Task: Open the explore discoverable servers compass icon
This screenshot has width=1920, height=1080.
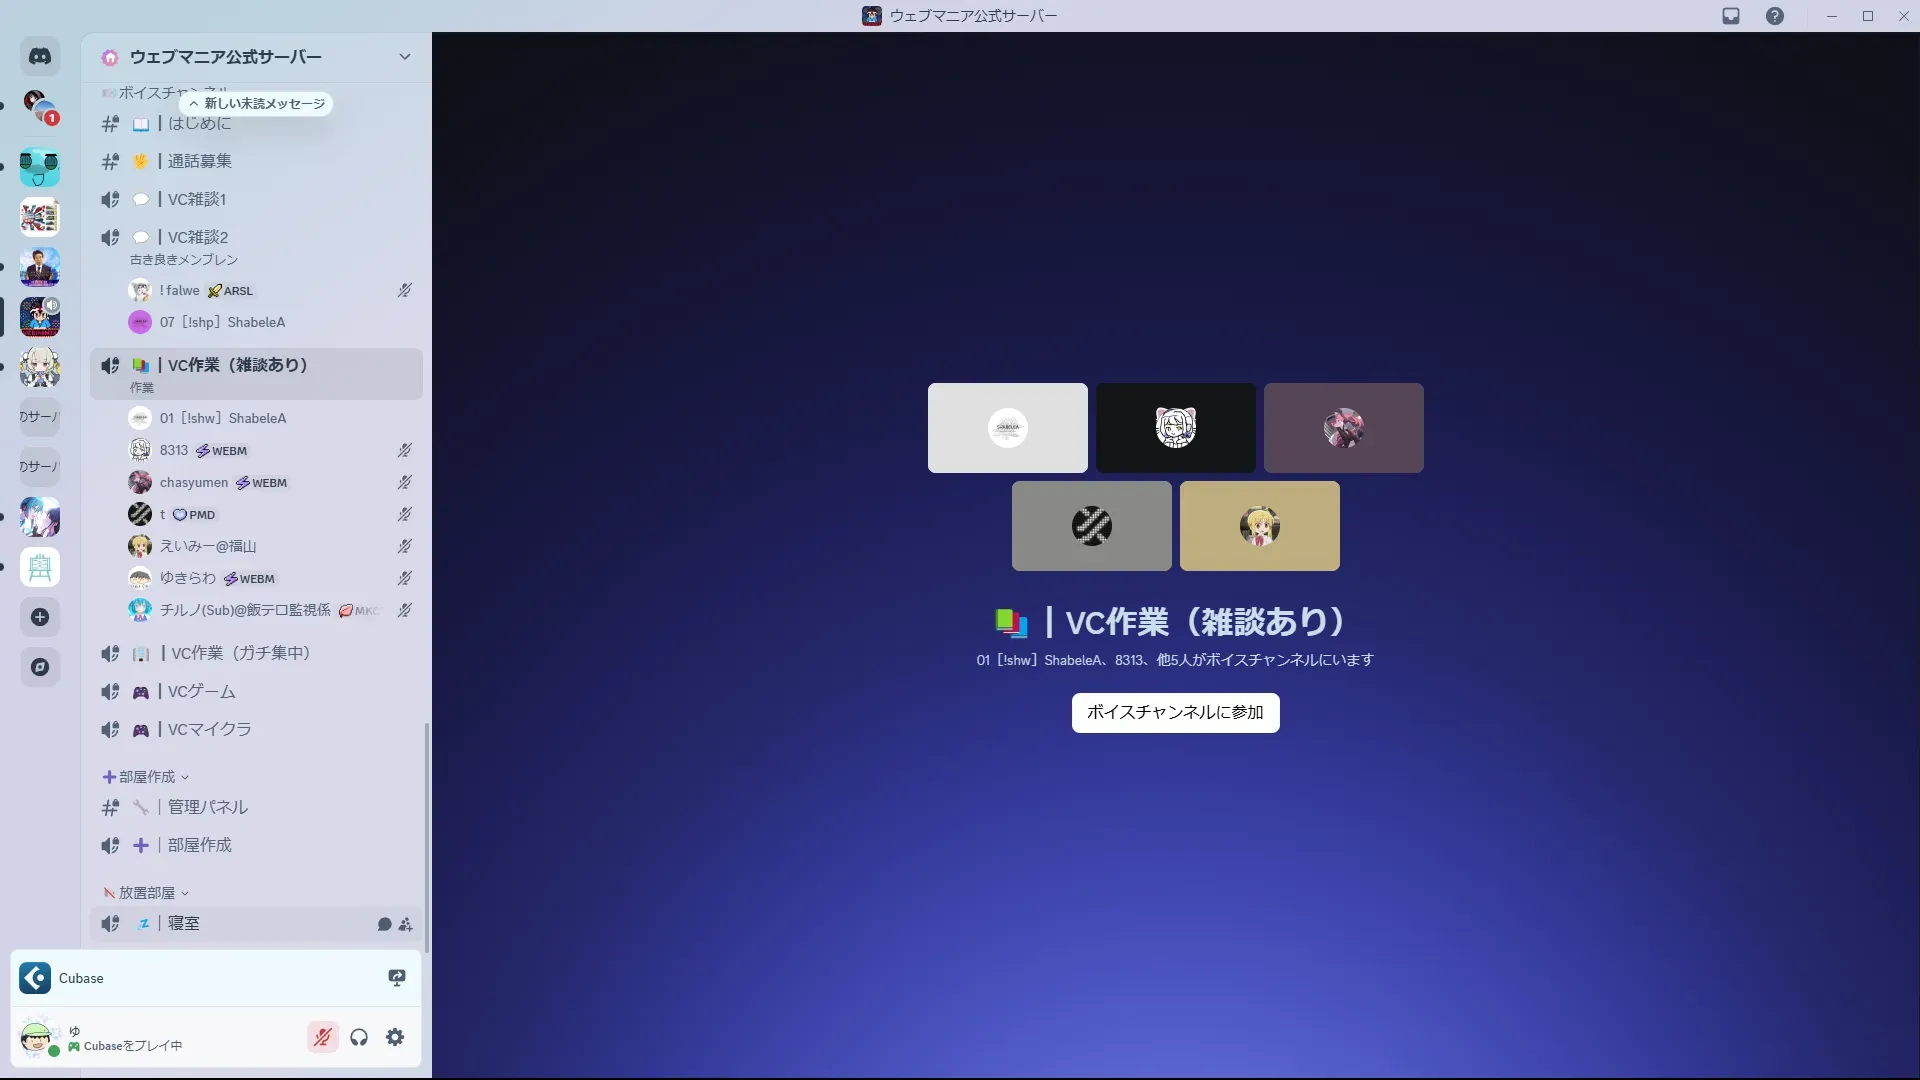Action: pos(40,667)
